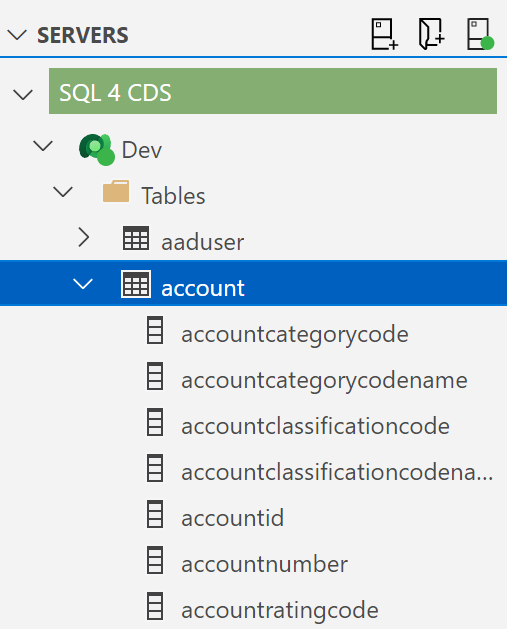
Task: Click the account table icon
Action: coord(136,284)
